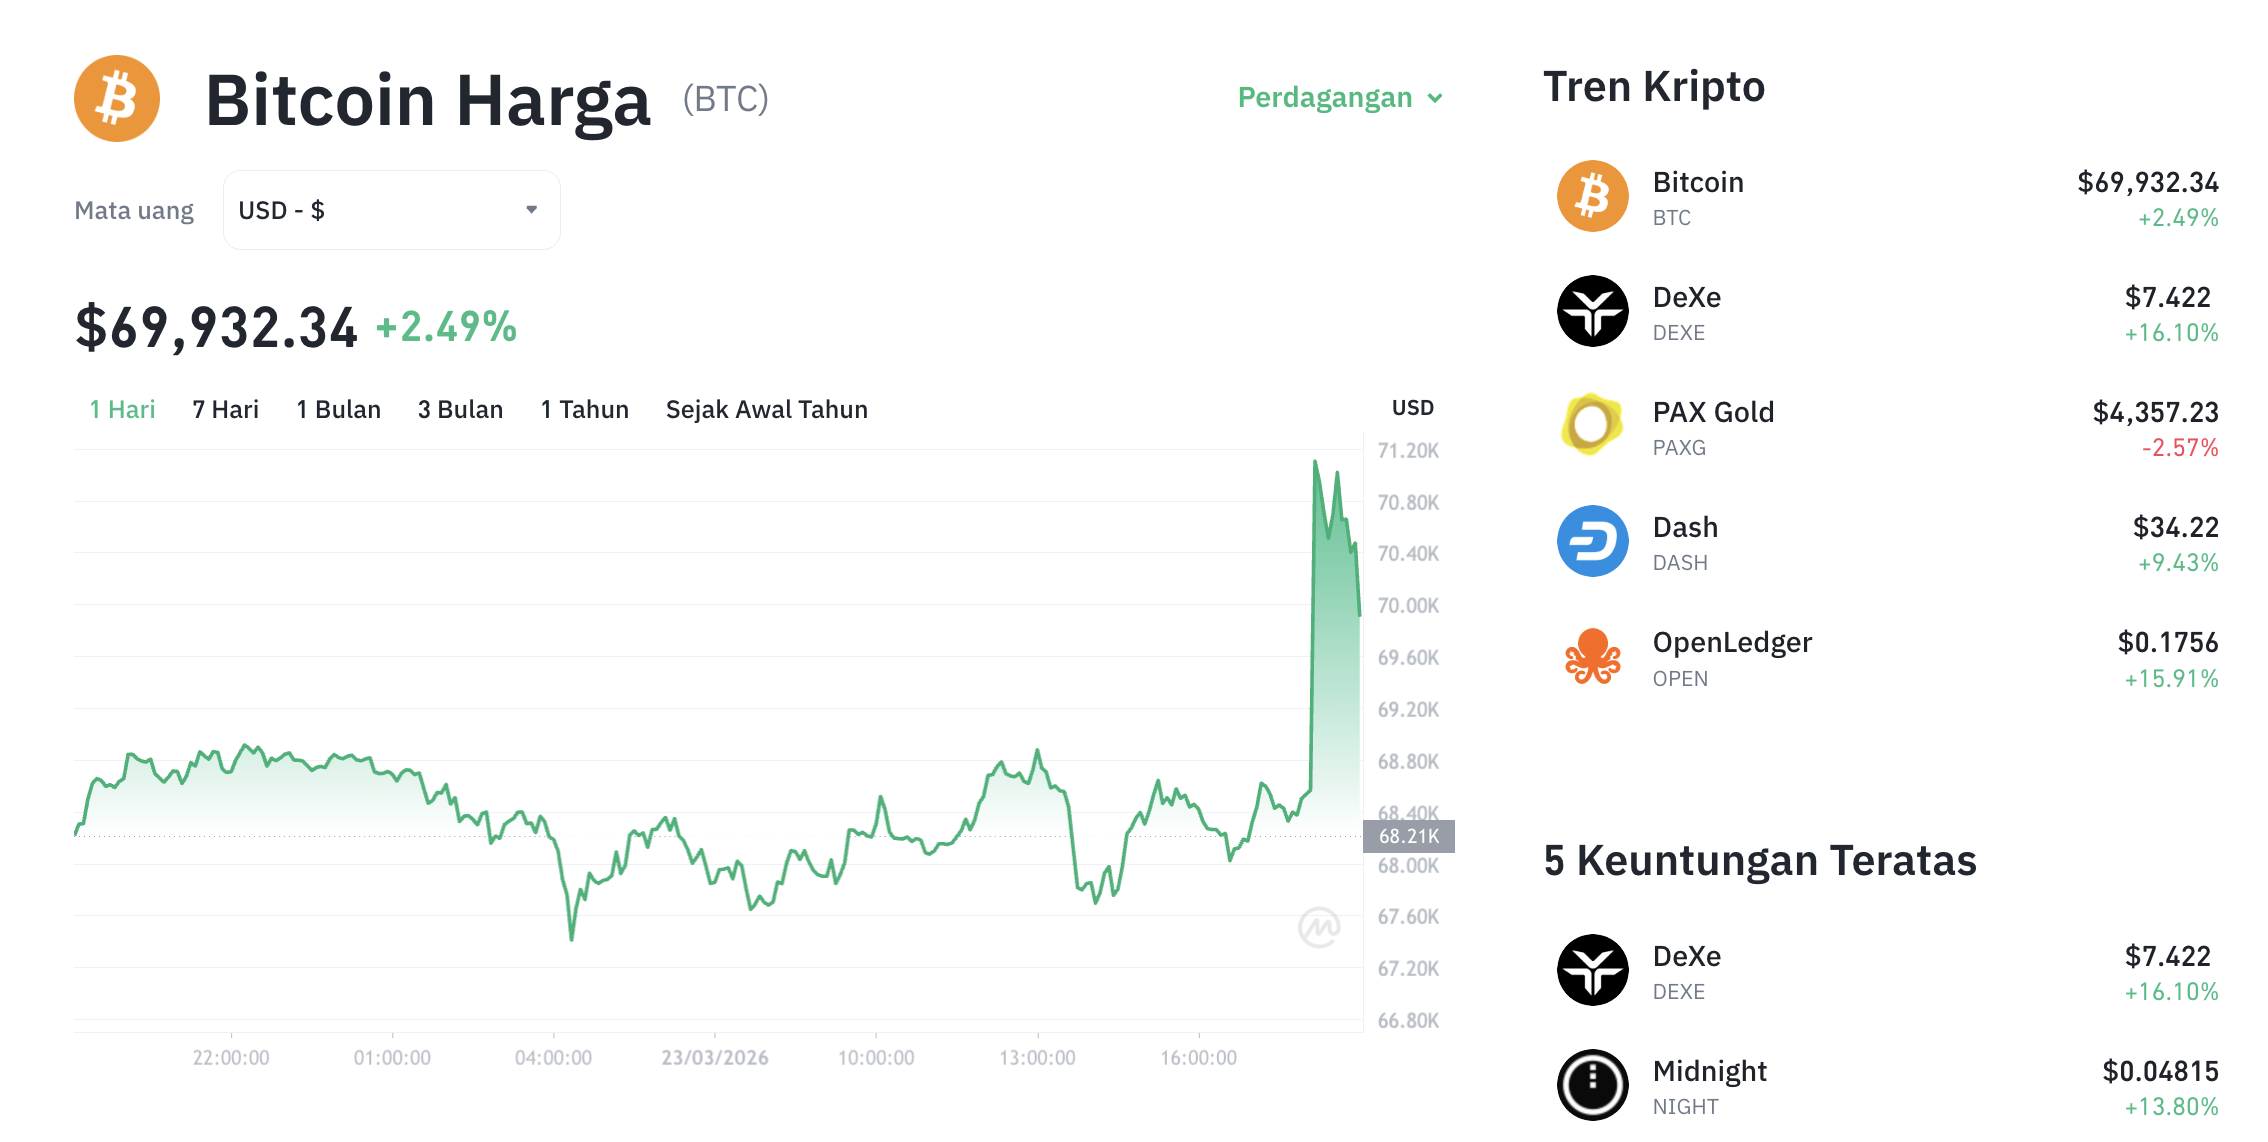This screenshot has width=2268, height=1142.
Task: Click the Midnight coin icon under Keuntungan Teratas
Action: pyautogui.click(x=1592, y=1085)
